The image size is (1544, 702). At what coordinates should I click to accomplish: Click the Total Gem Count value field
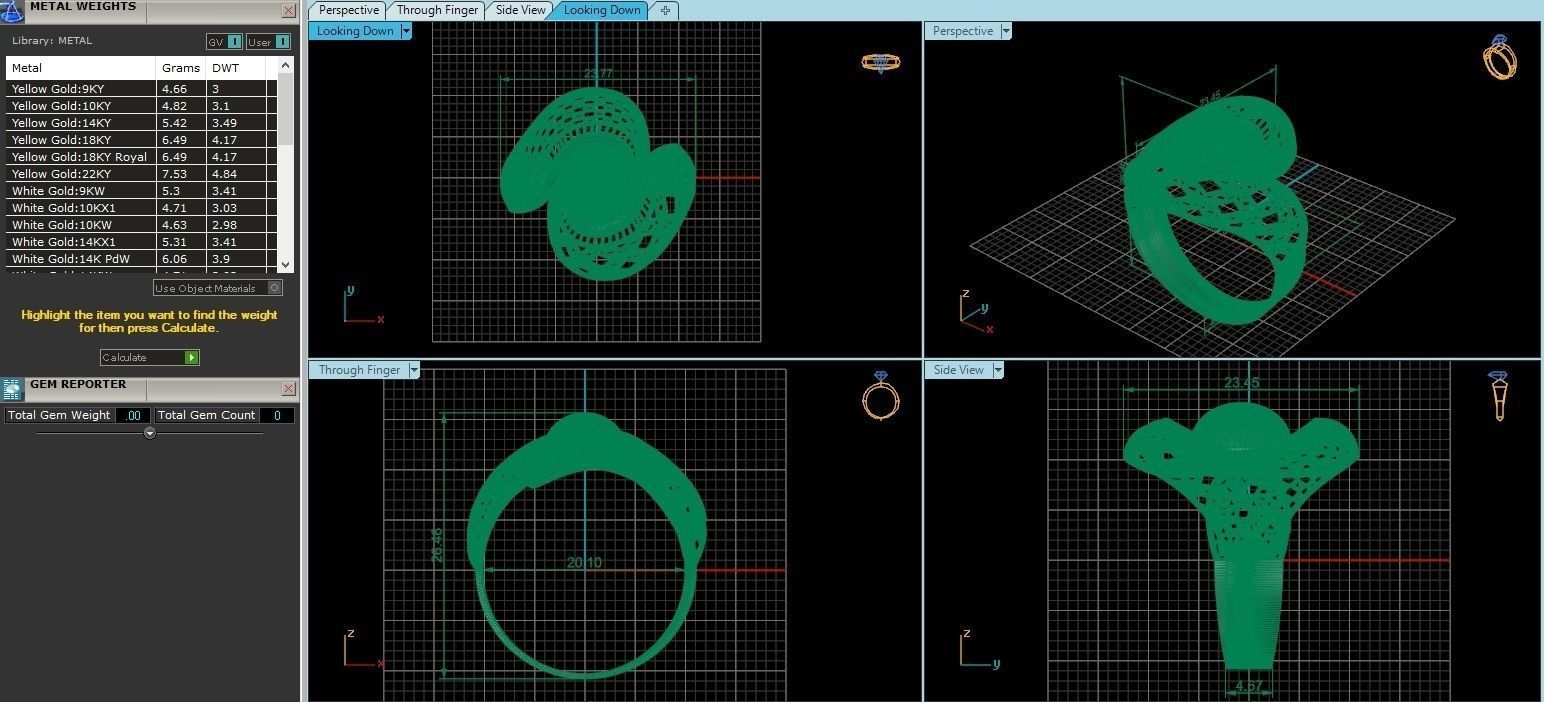coord(277,415)
